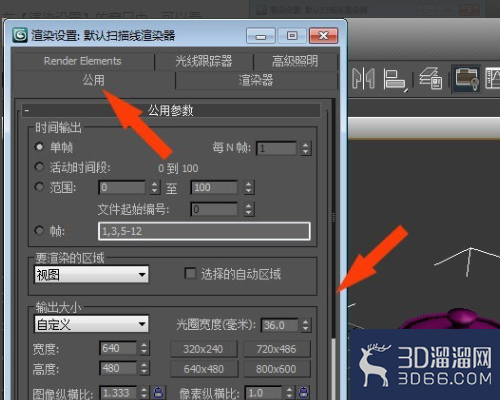Maximize the render settings dialog
The image size is (500, 400).
292,36
